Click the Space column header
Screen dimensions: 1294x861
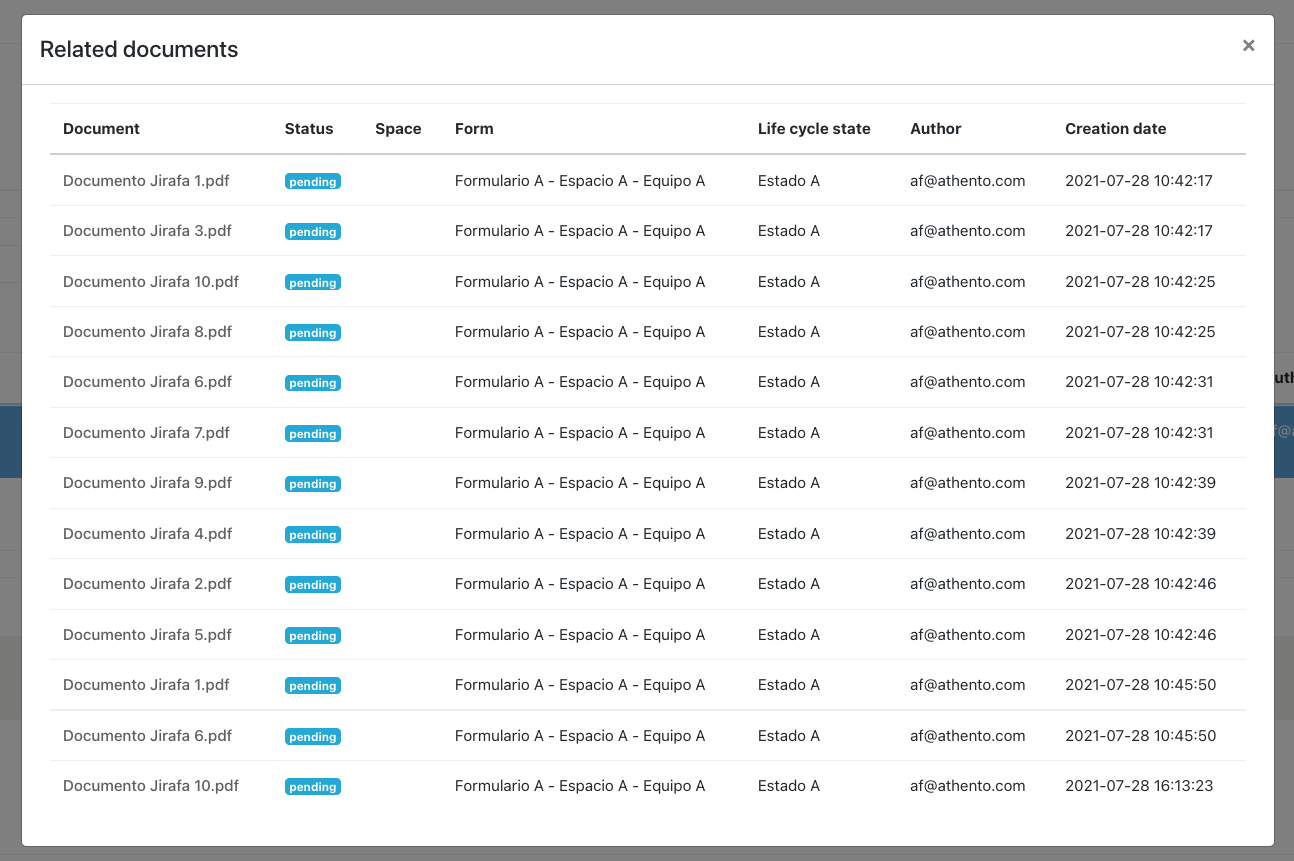pos(398,129)
